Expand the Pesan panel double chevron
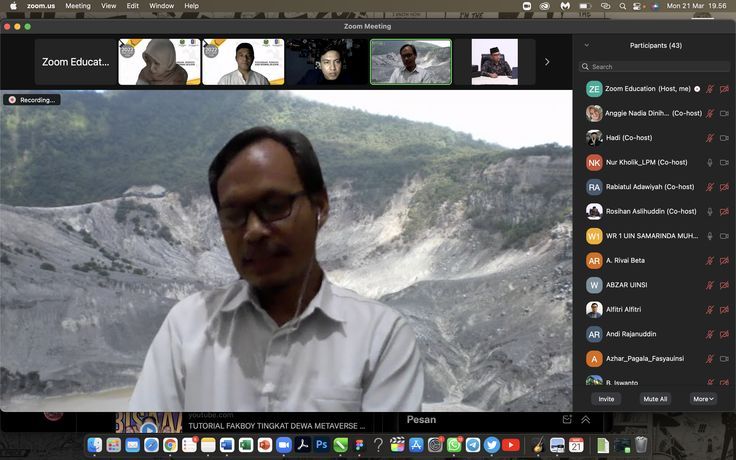Screen dimensions: 736x460 click(x=586, y=420)
